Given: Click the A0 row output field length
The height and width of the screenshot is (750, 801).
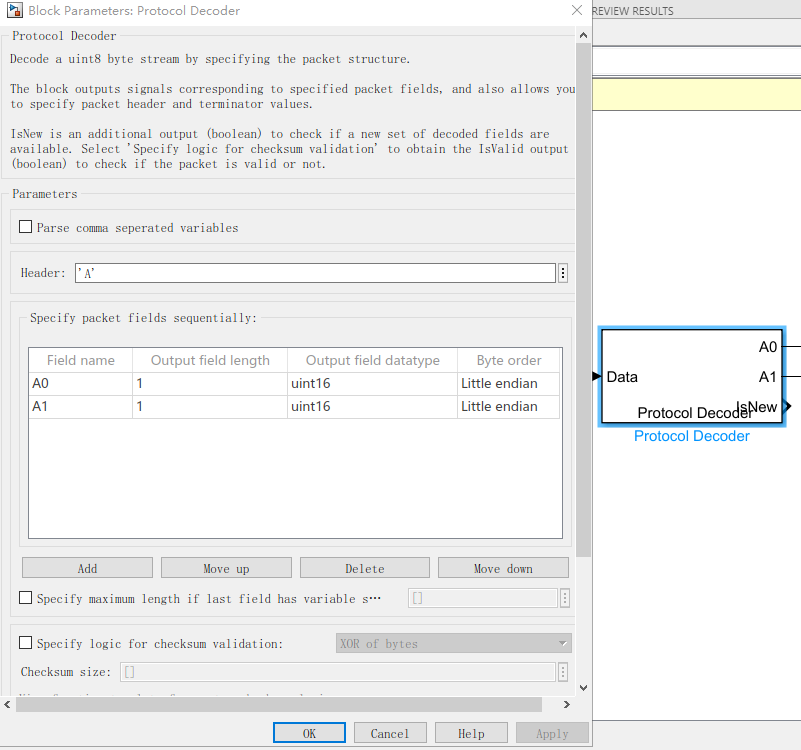Looking at the screenshot, I should coord(210,384).
